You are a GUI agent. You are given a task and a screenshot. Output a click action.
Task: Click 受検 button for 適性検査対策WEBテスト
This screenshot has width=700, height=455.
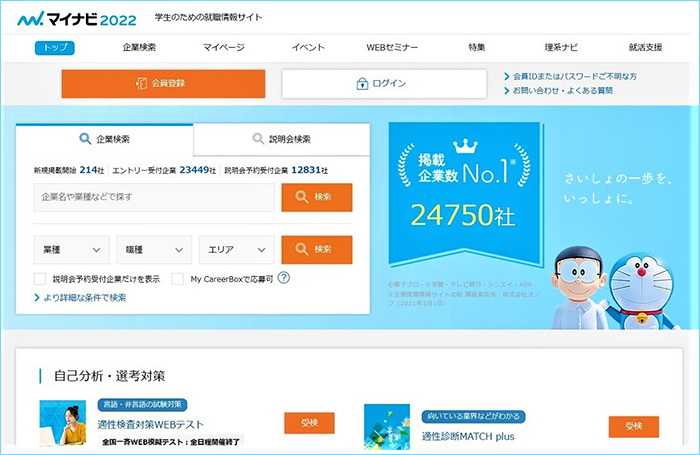point(309,423)
